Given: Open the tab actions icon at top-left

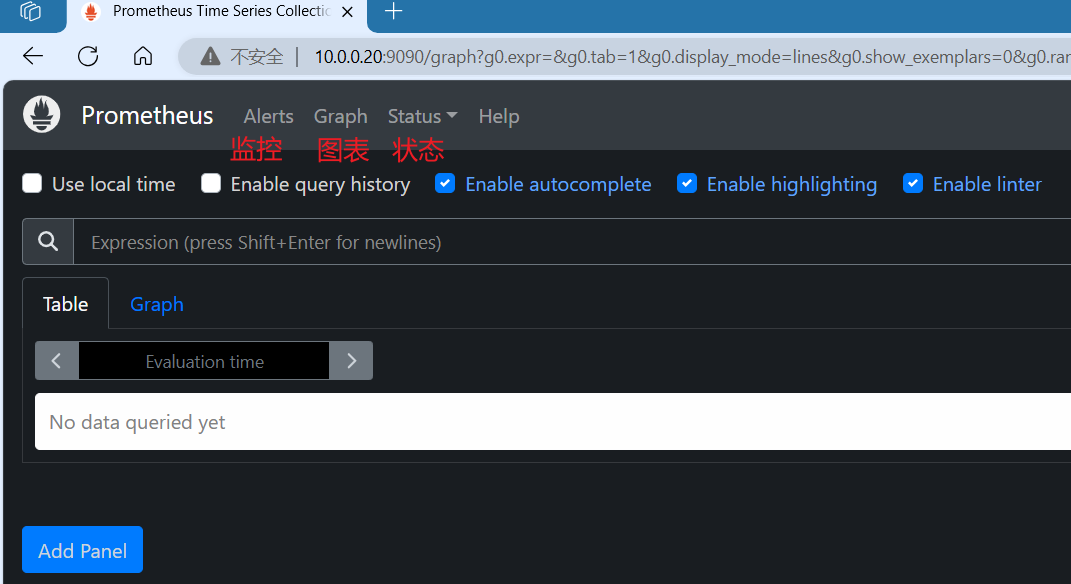Looking at the screenshot, I should coord(31,12).
